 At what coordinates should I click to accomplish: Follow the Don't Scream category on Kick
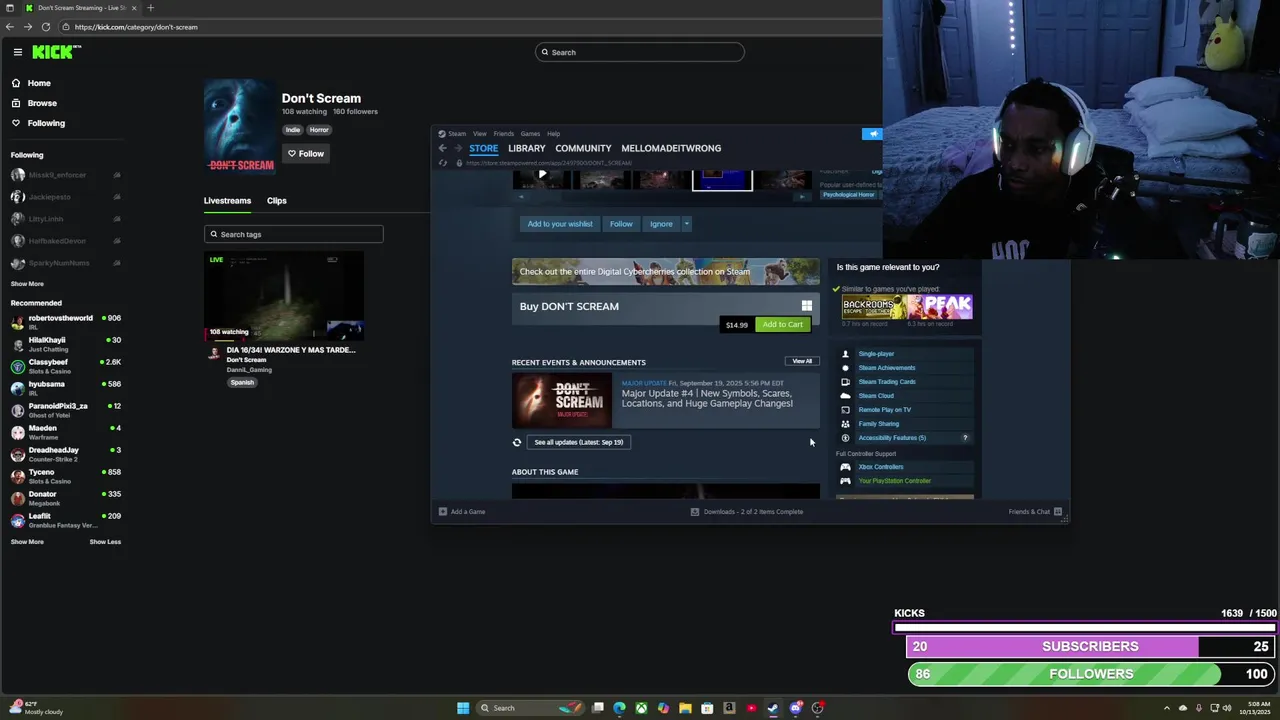coord(306,154)
